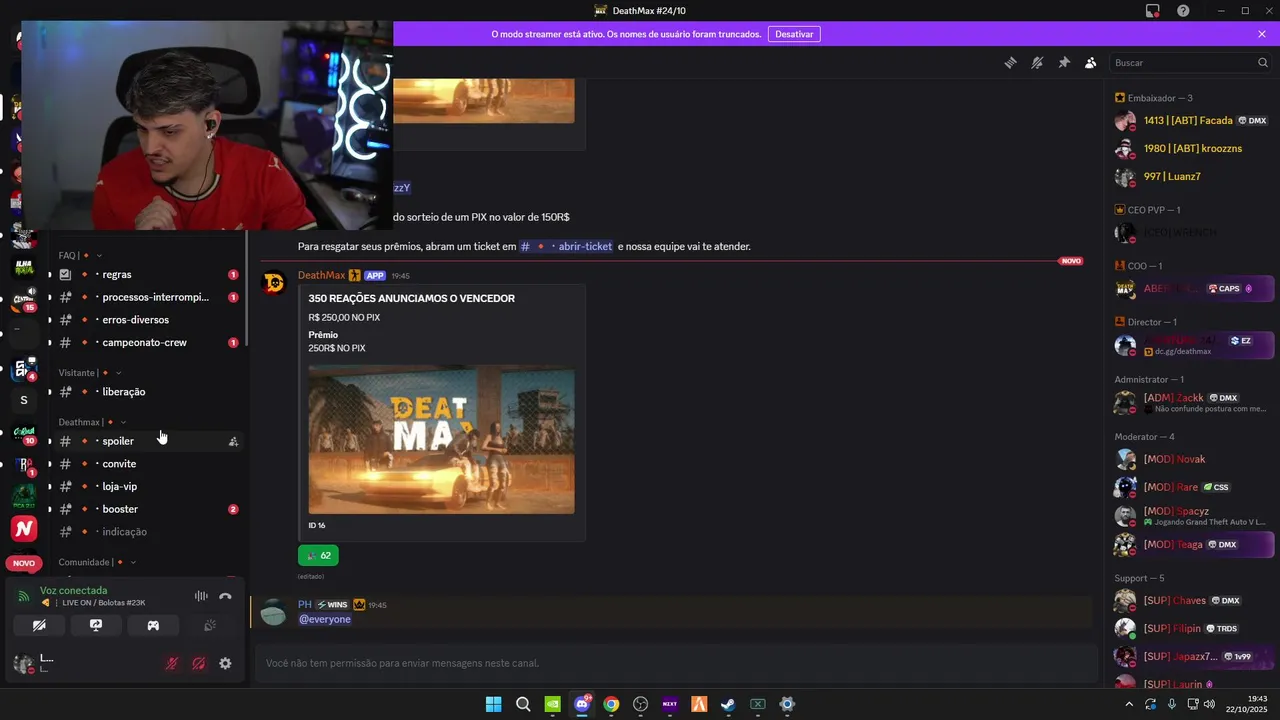Open the red N server icon

coord(24,528)
